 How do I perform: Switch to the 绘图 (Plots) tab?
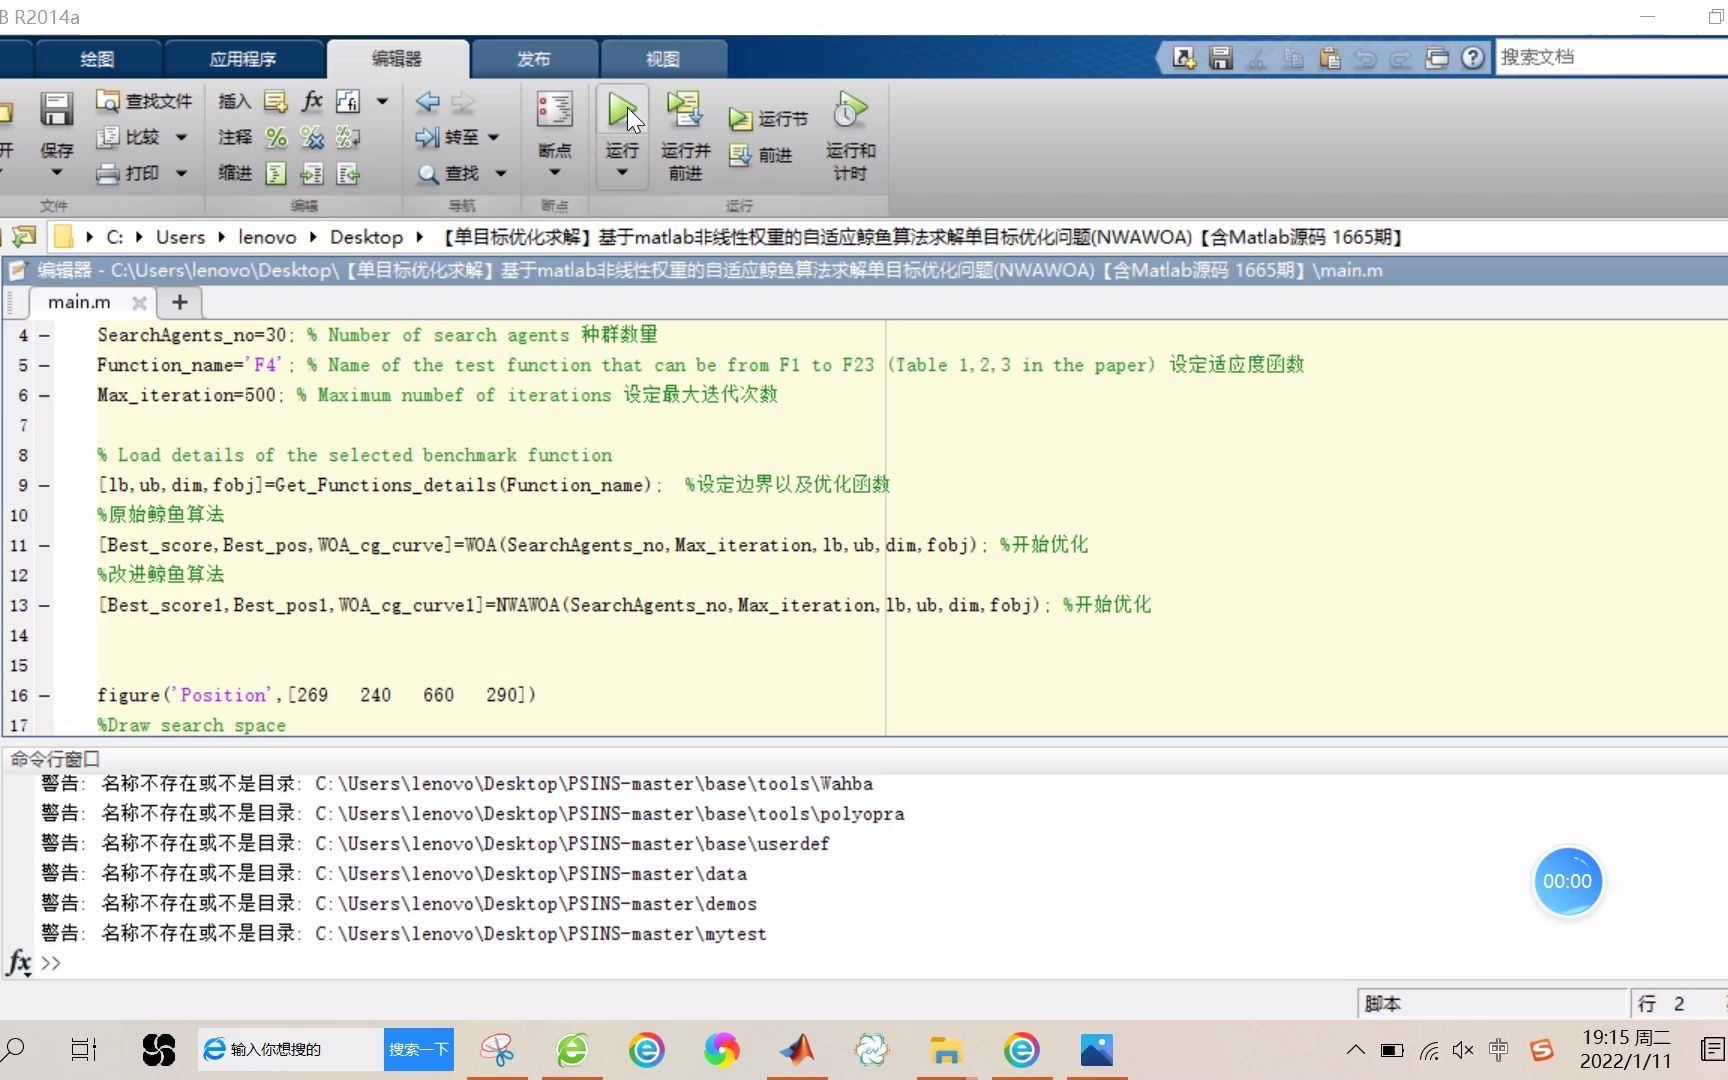(x=97, y=59)
